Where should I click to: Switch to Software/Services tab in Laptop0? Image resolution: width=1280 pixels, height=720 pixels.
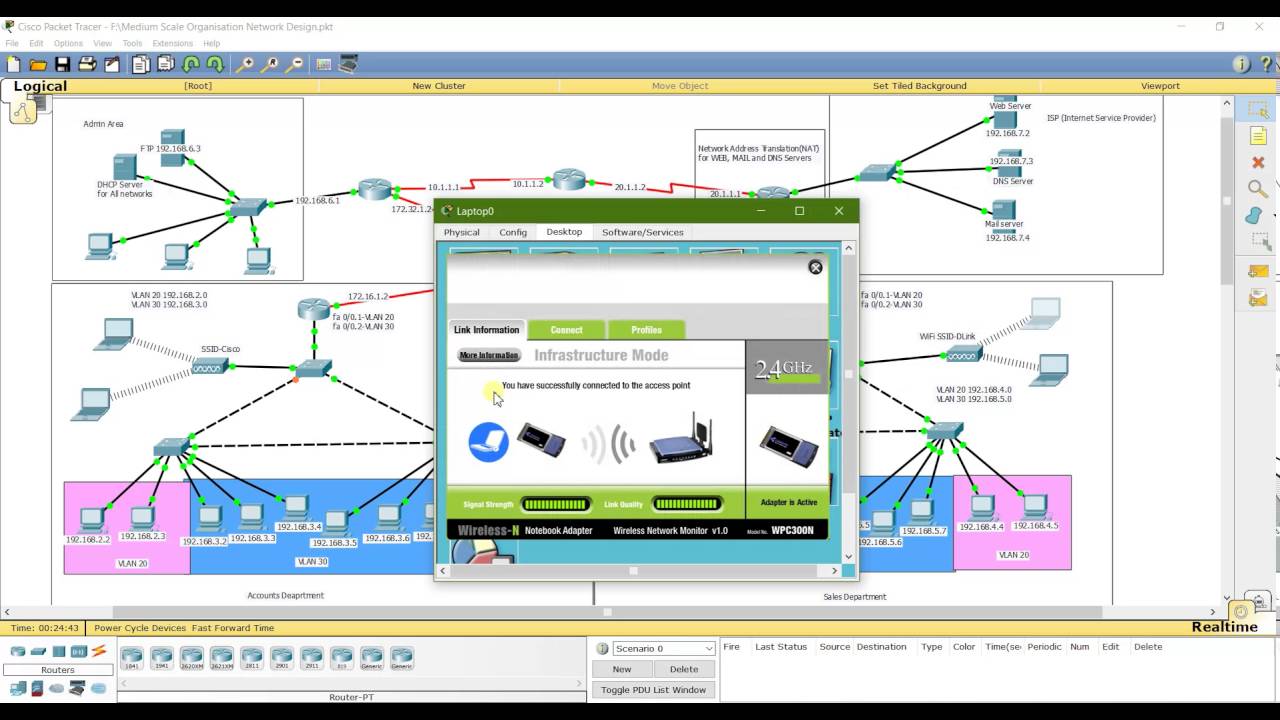(x=642, y=232)
